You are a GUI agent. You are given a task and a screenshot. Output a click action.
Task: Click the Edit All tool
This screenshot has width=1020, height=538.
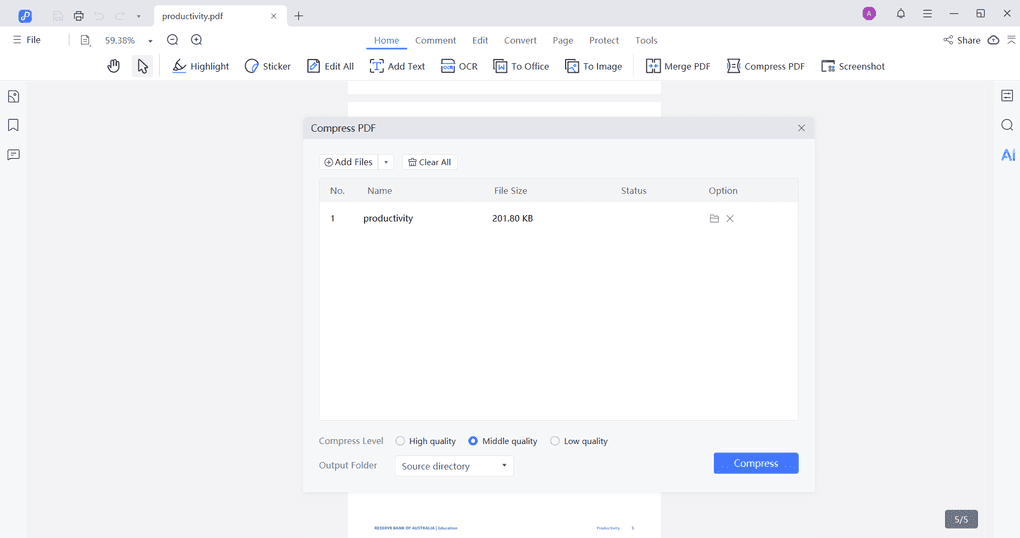[x=330, y=66]
